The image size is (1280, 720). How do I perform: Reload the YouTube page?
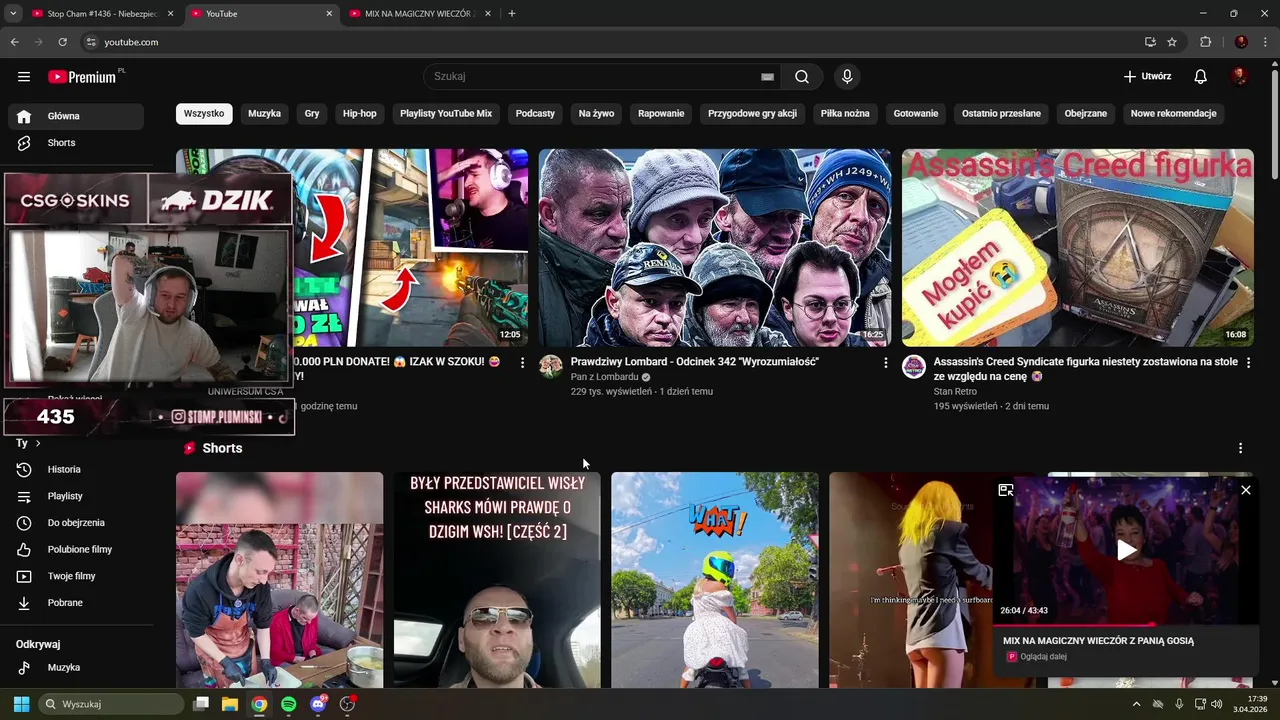pyautogui.click(x=62, y=42)
